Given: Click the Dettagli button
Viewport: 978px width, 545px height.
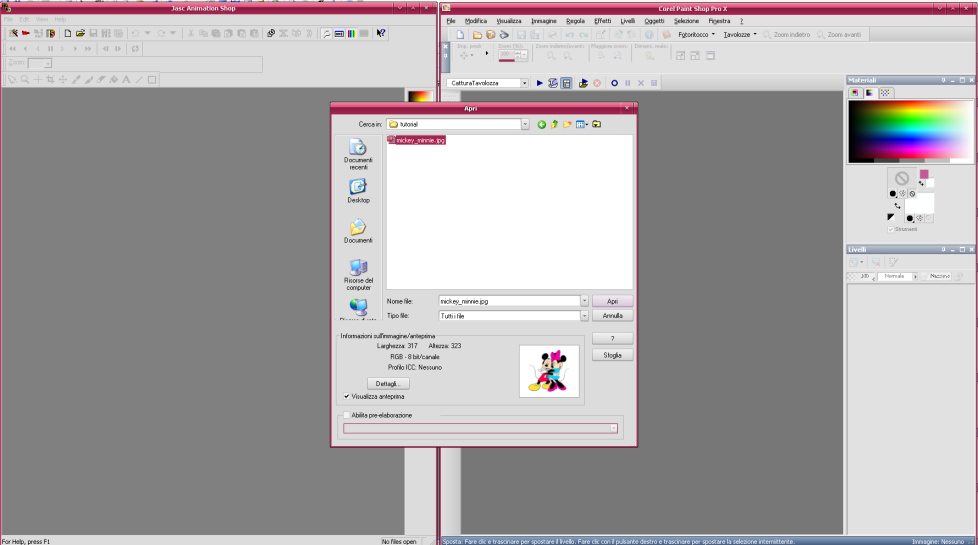Looking at the screenshot, I should point(388,384).
